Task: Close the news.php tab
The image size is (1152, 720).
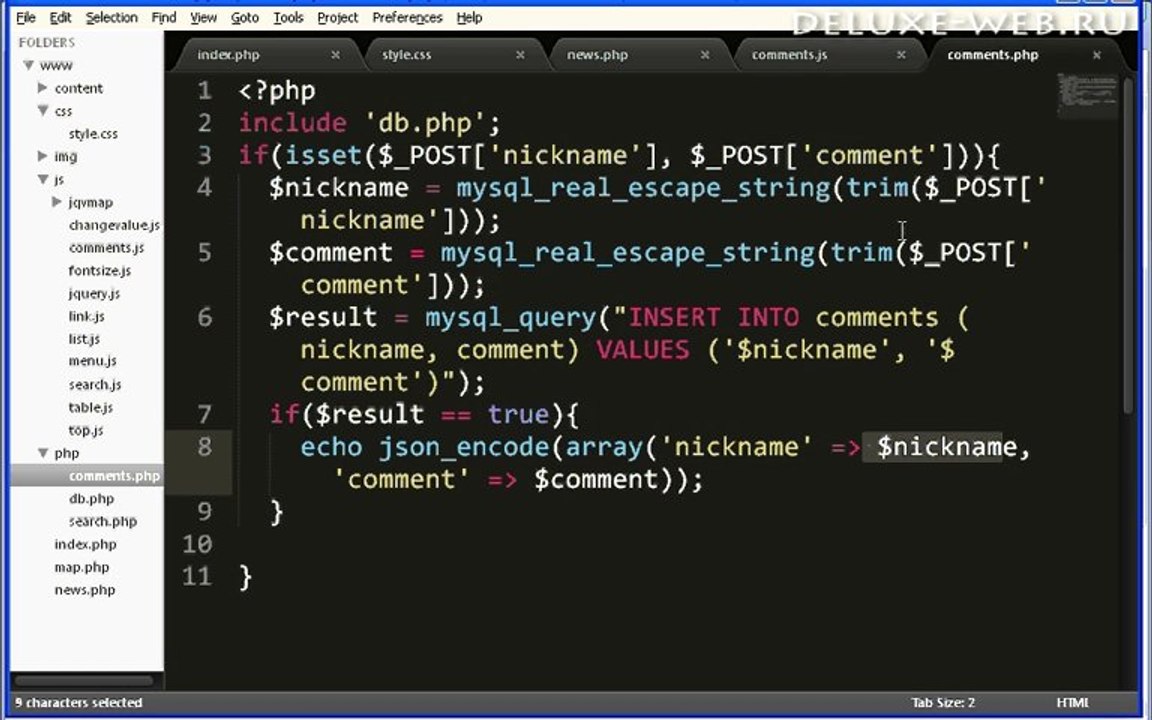Action: pos(705,55)
